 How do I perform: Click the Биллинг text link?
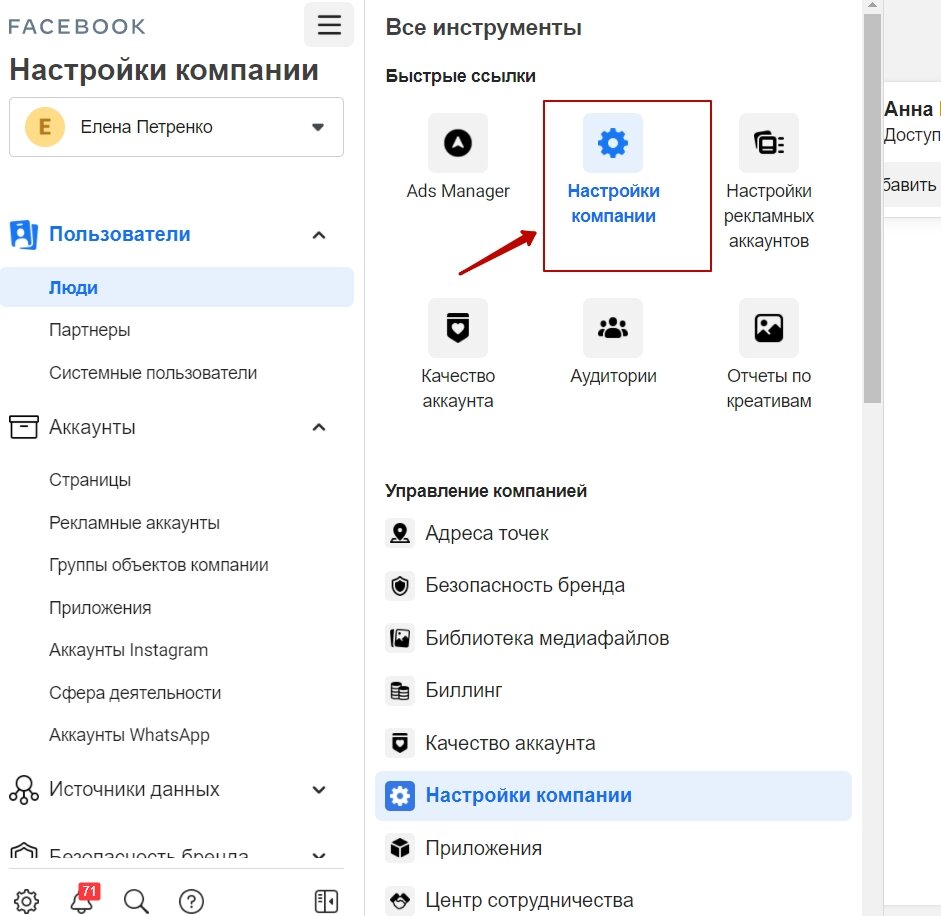(x=464, y=690)
